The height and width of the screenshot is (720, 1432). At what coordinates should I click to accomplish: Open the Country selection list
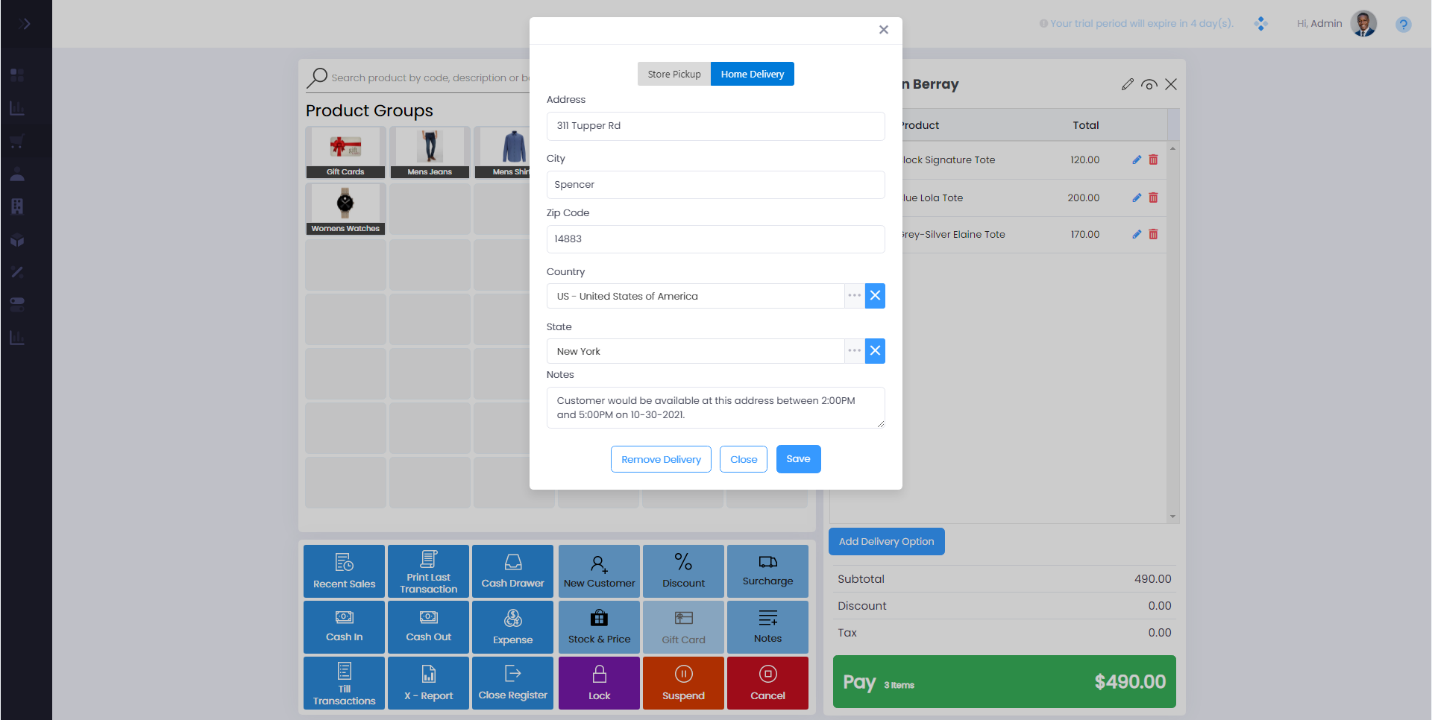coord(854,295)
